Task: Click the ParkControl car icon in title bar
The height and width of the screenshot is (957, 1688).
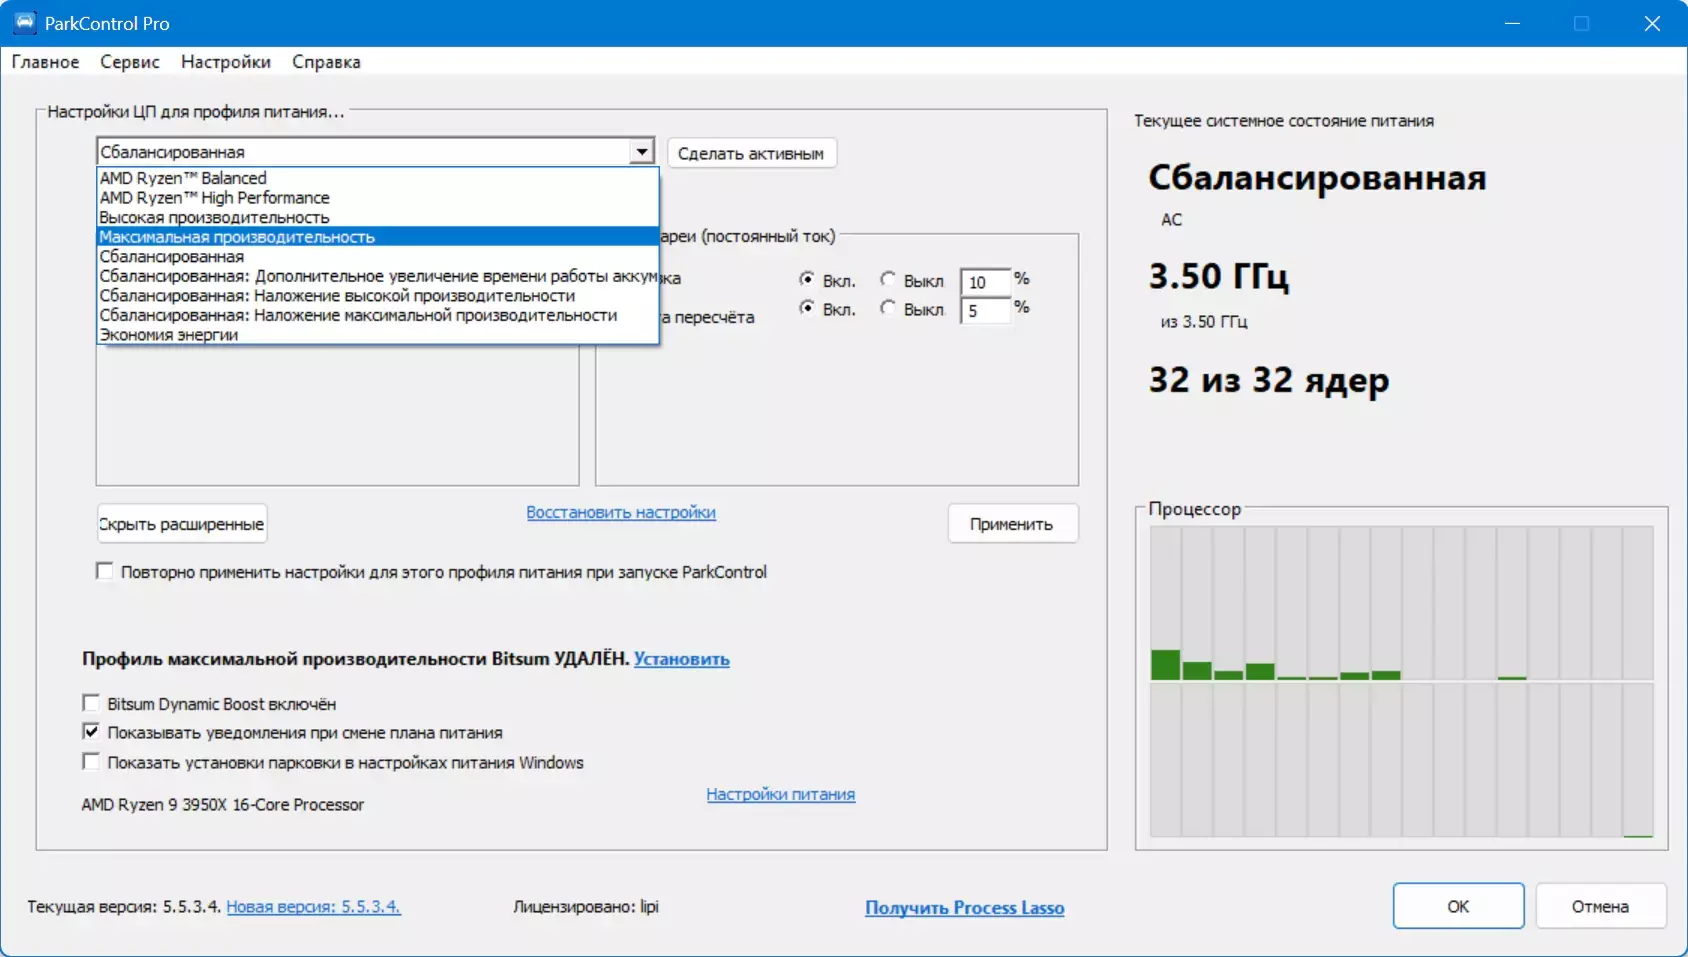Action: click(24, 23)
